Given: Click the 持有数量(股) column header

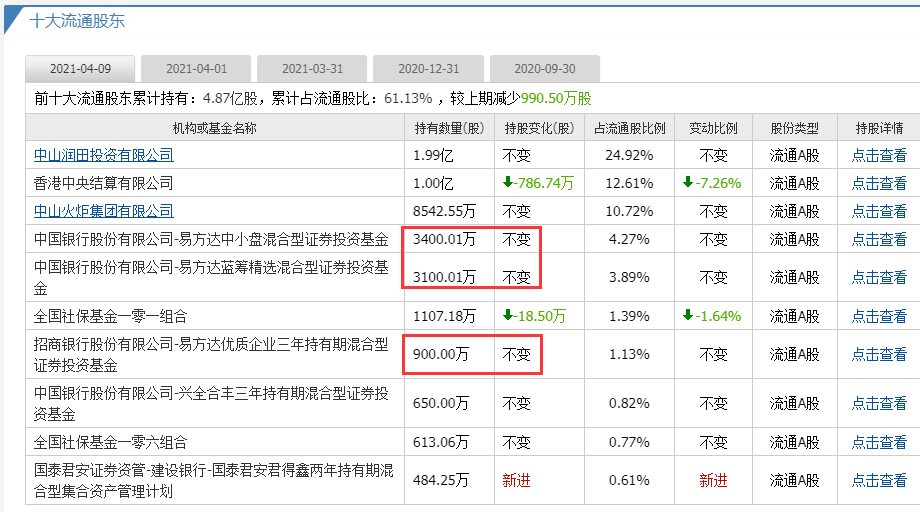Looking at the screenshot, I should tap(449, 128).
